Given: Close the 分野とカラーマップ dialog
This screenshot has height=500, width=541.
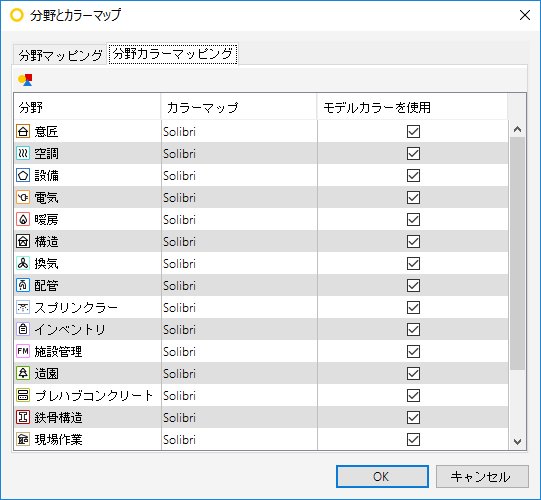Looking at the screenshot, I should pyautogui.click(x=525, y=15).
